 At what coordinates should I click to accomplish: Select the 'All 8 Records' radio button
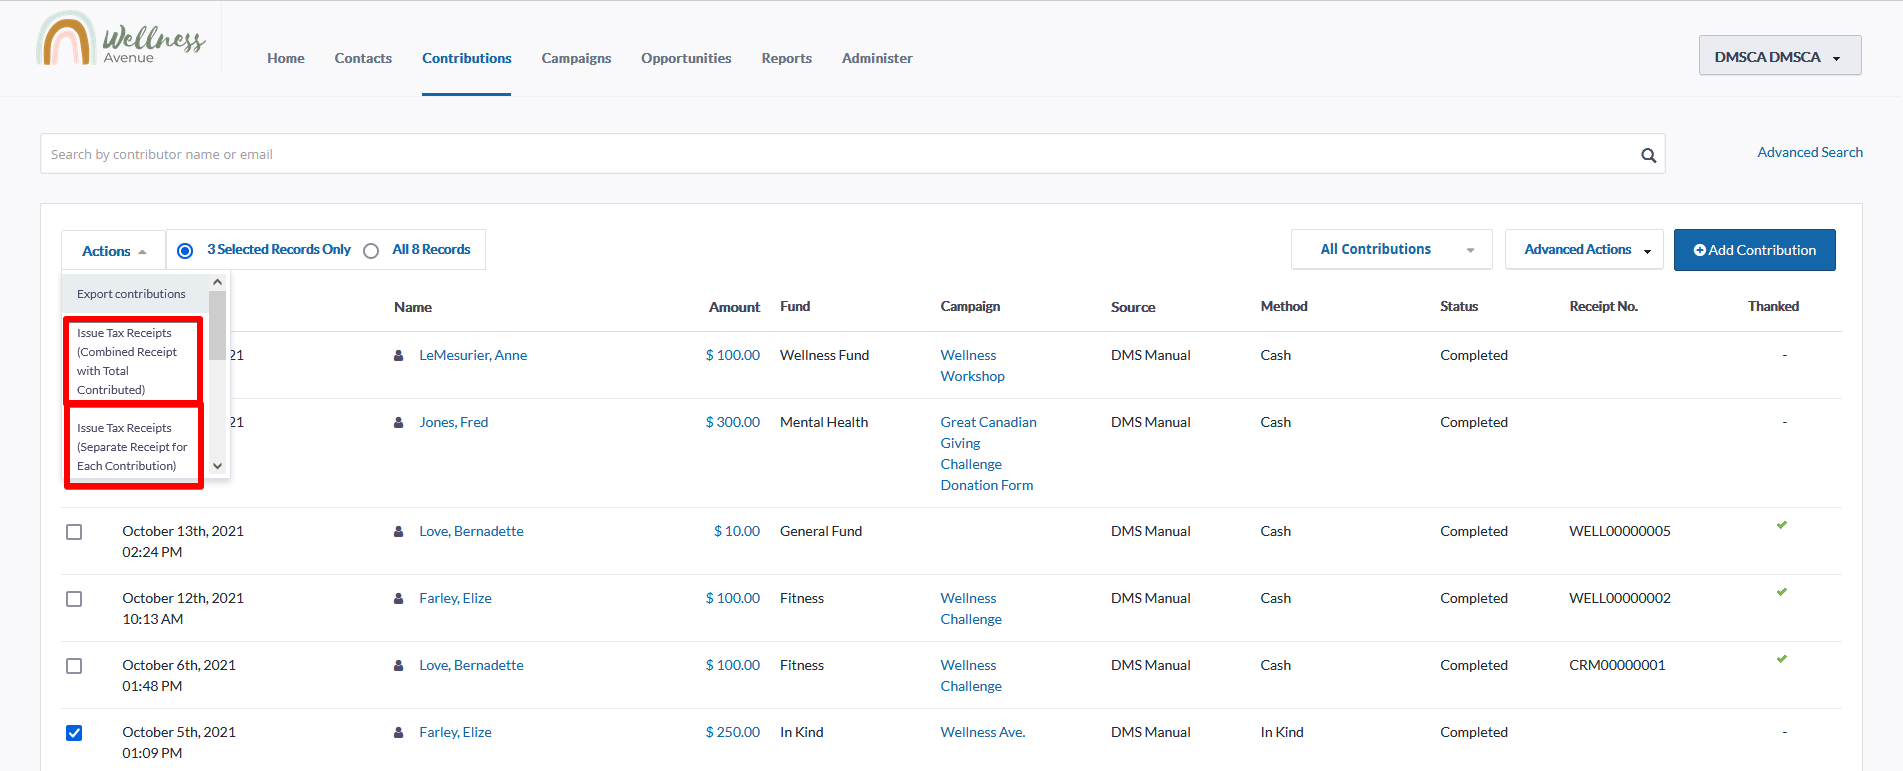pyautogui.click(x=371, y=251)
